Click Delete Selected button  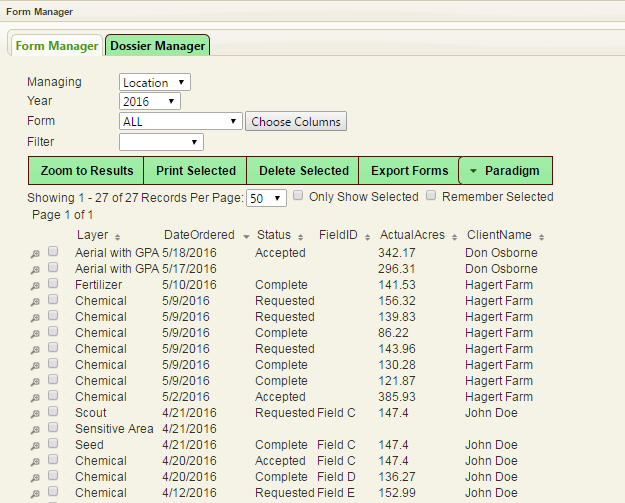(303, 171)
